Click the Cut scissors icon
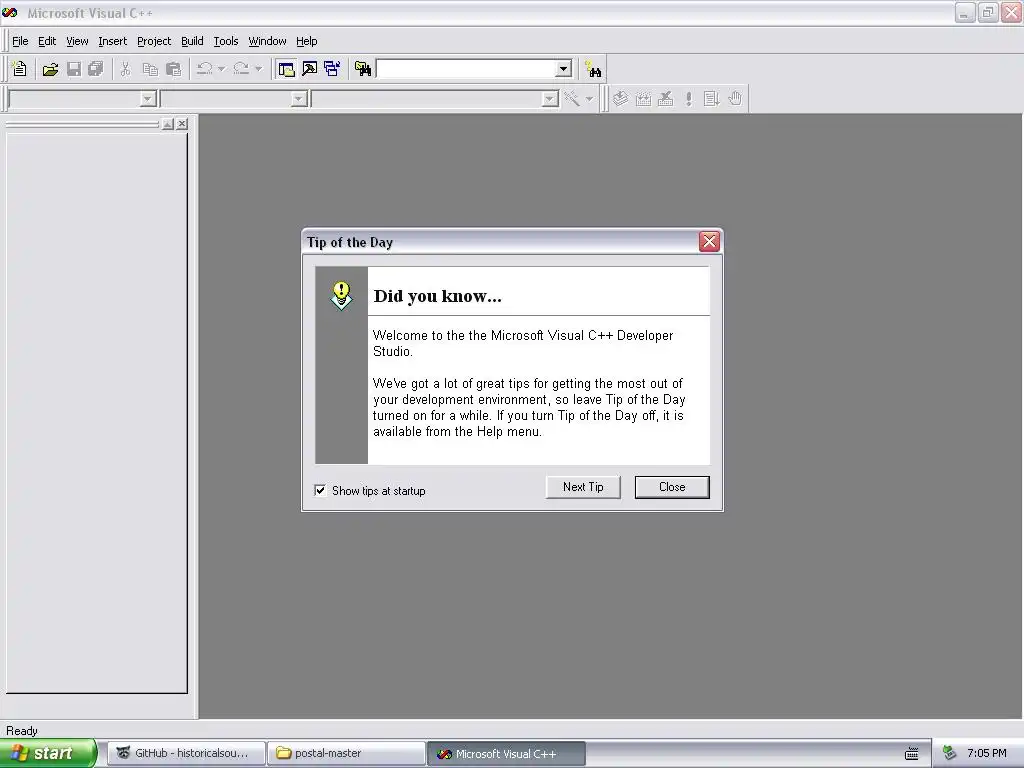1024x768 pixels. pyautogui.click(x=125, y=69)
